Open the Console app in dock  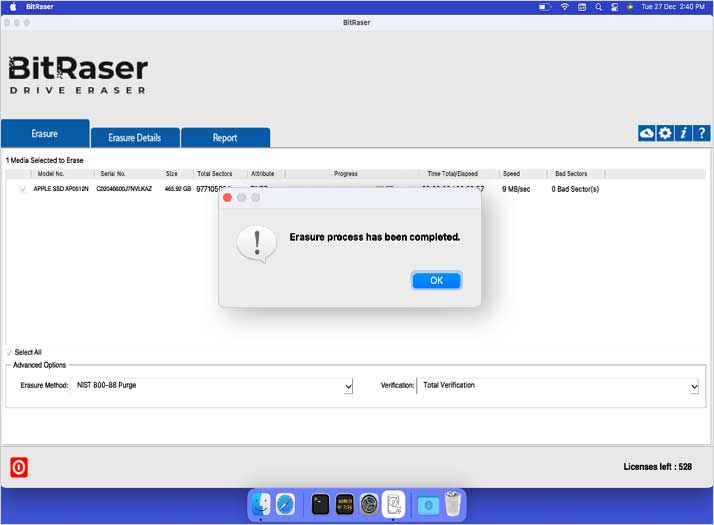click(x=345, y=505)
